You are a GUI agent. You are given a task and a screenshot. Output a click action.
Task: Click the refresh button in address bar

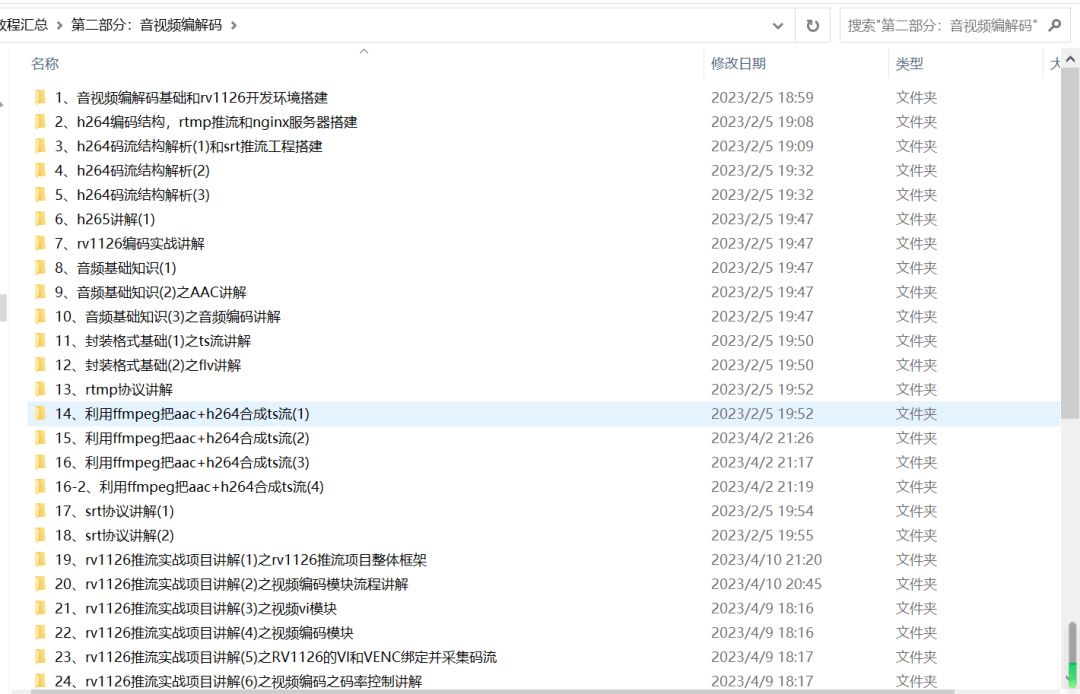coord(813,25)
